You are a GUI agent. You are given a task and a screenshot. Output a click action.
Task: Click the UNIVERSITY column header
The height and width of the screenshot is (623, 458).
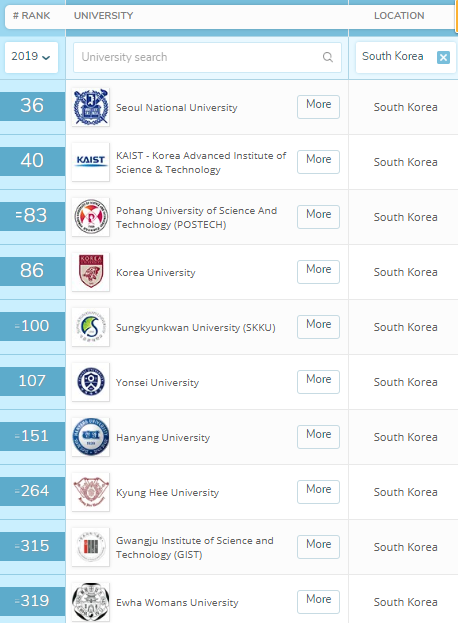pyautogui.click(x=103, y=15)
